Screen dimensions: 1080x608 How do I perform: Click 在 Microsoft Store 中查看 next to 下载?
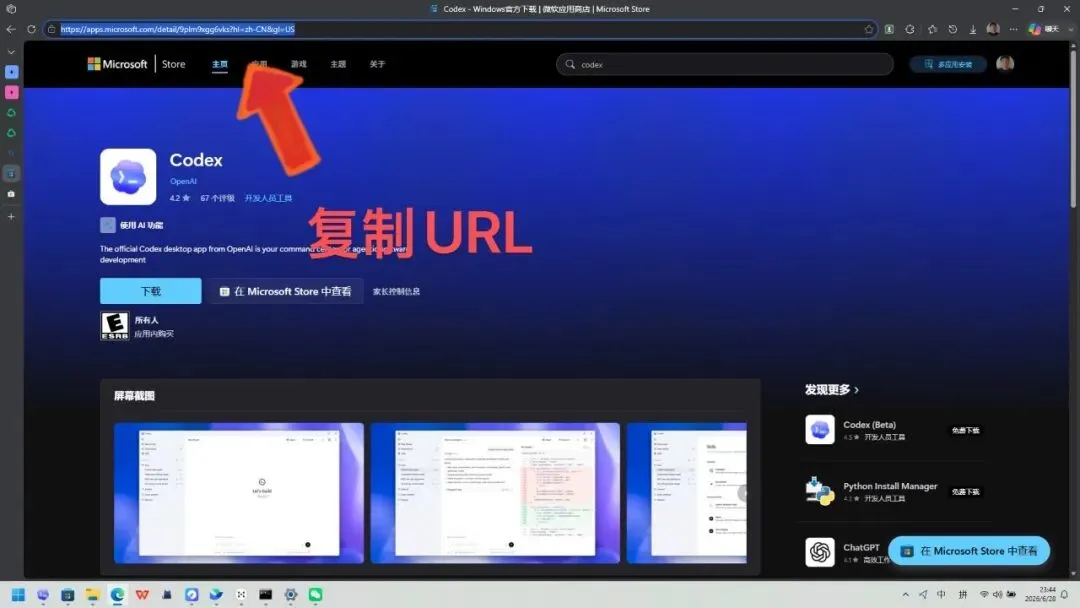(285, 291)
